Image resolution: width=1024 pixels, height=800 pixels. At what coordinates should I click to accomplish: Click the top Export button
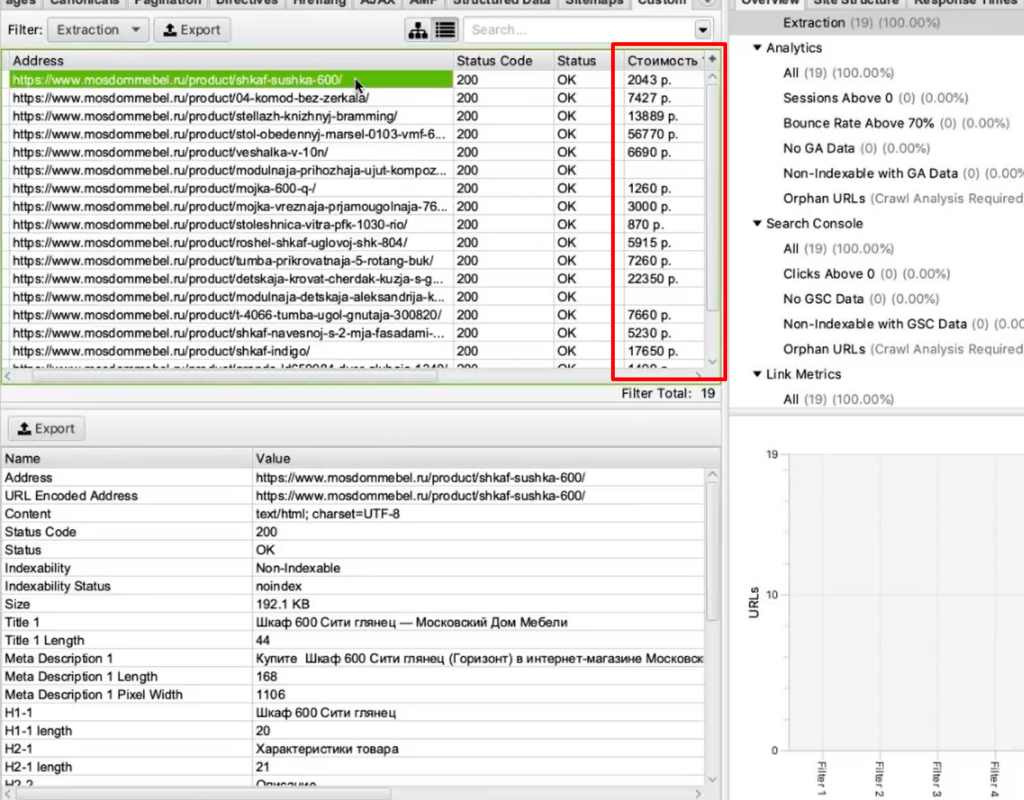(x=192, y=30)
